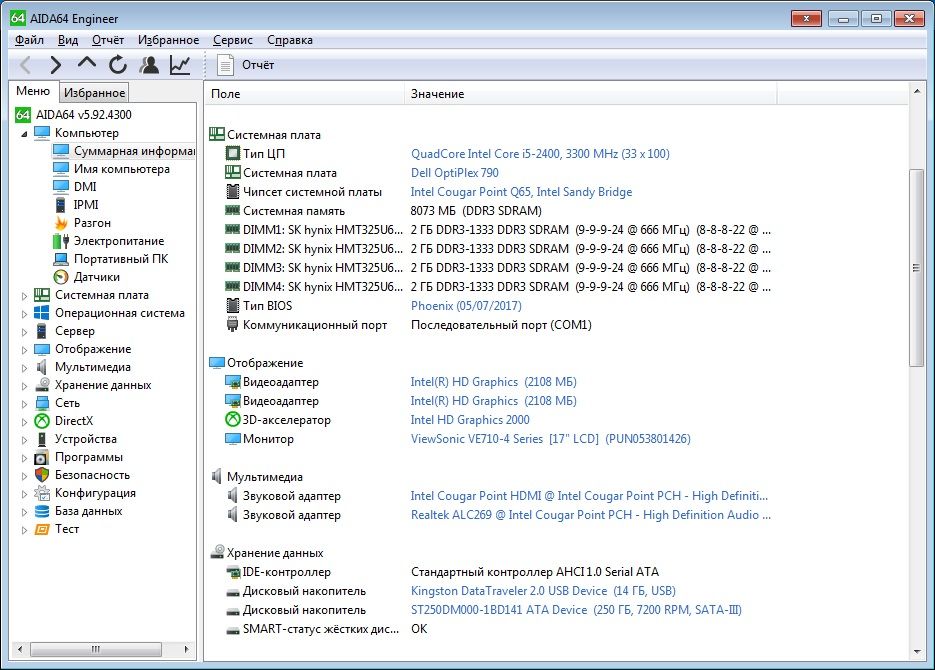Switch to the Избранное tab in sidebar
The height and width of the screenshot is (670, 935).
point(95,93)
